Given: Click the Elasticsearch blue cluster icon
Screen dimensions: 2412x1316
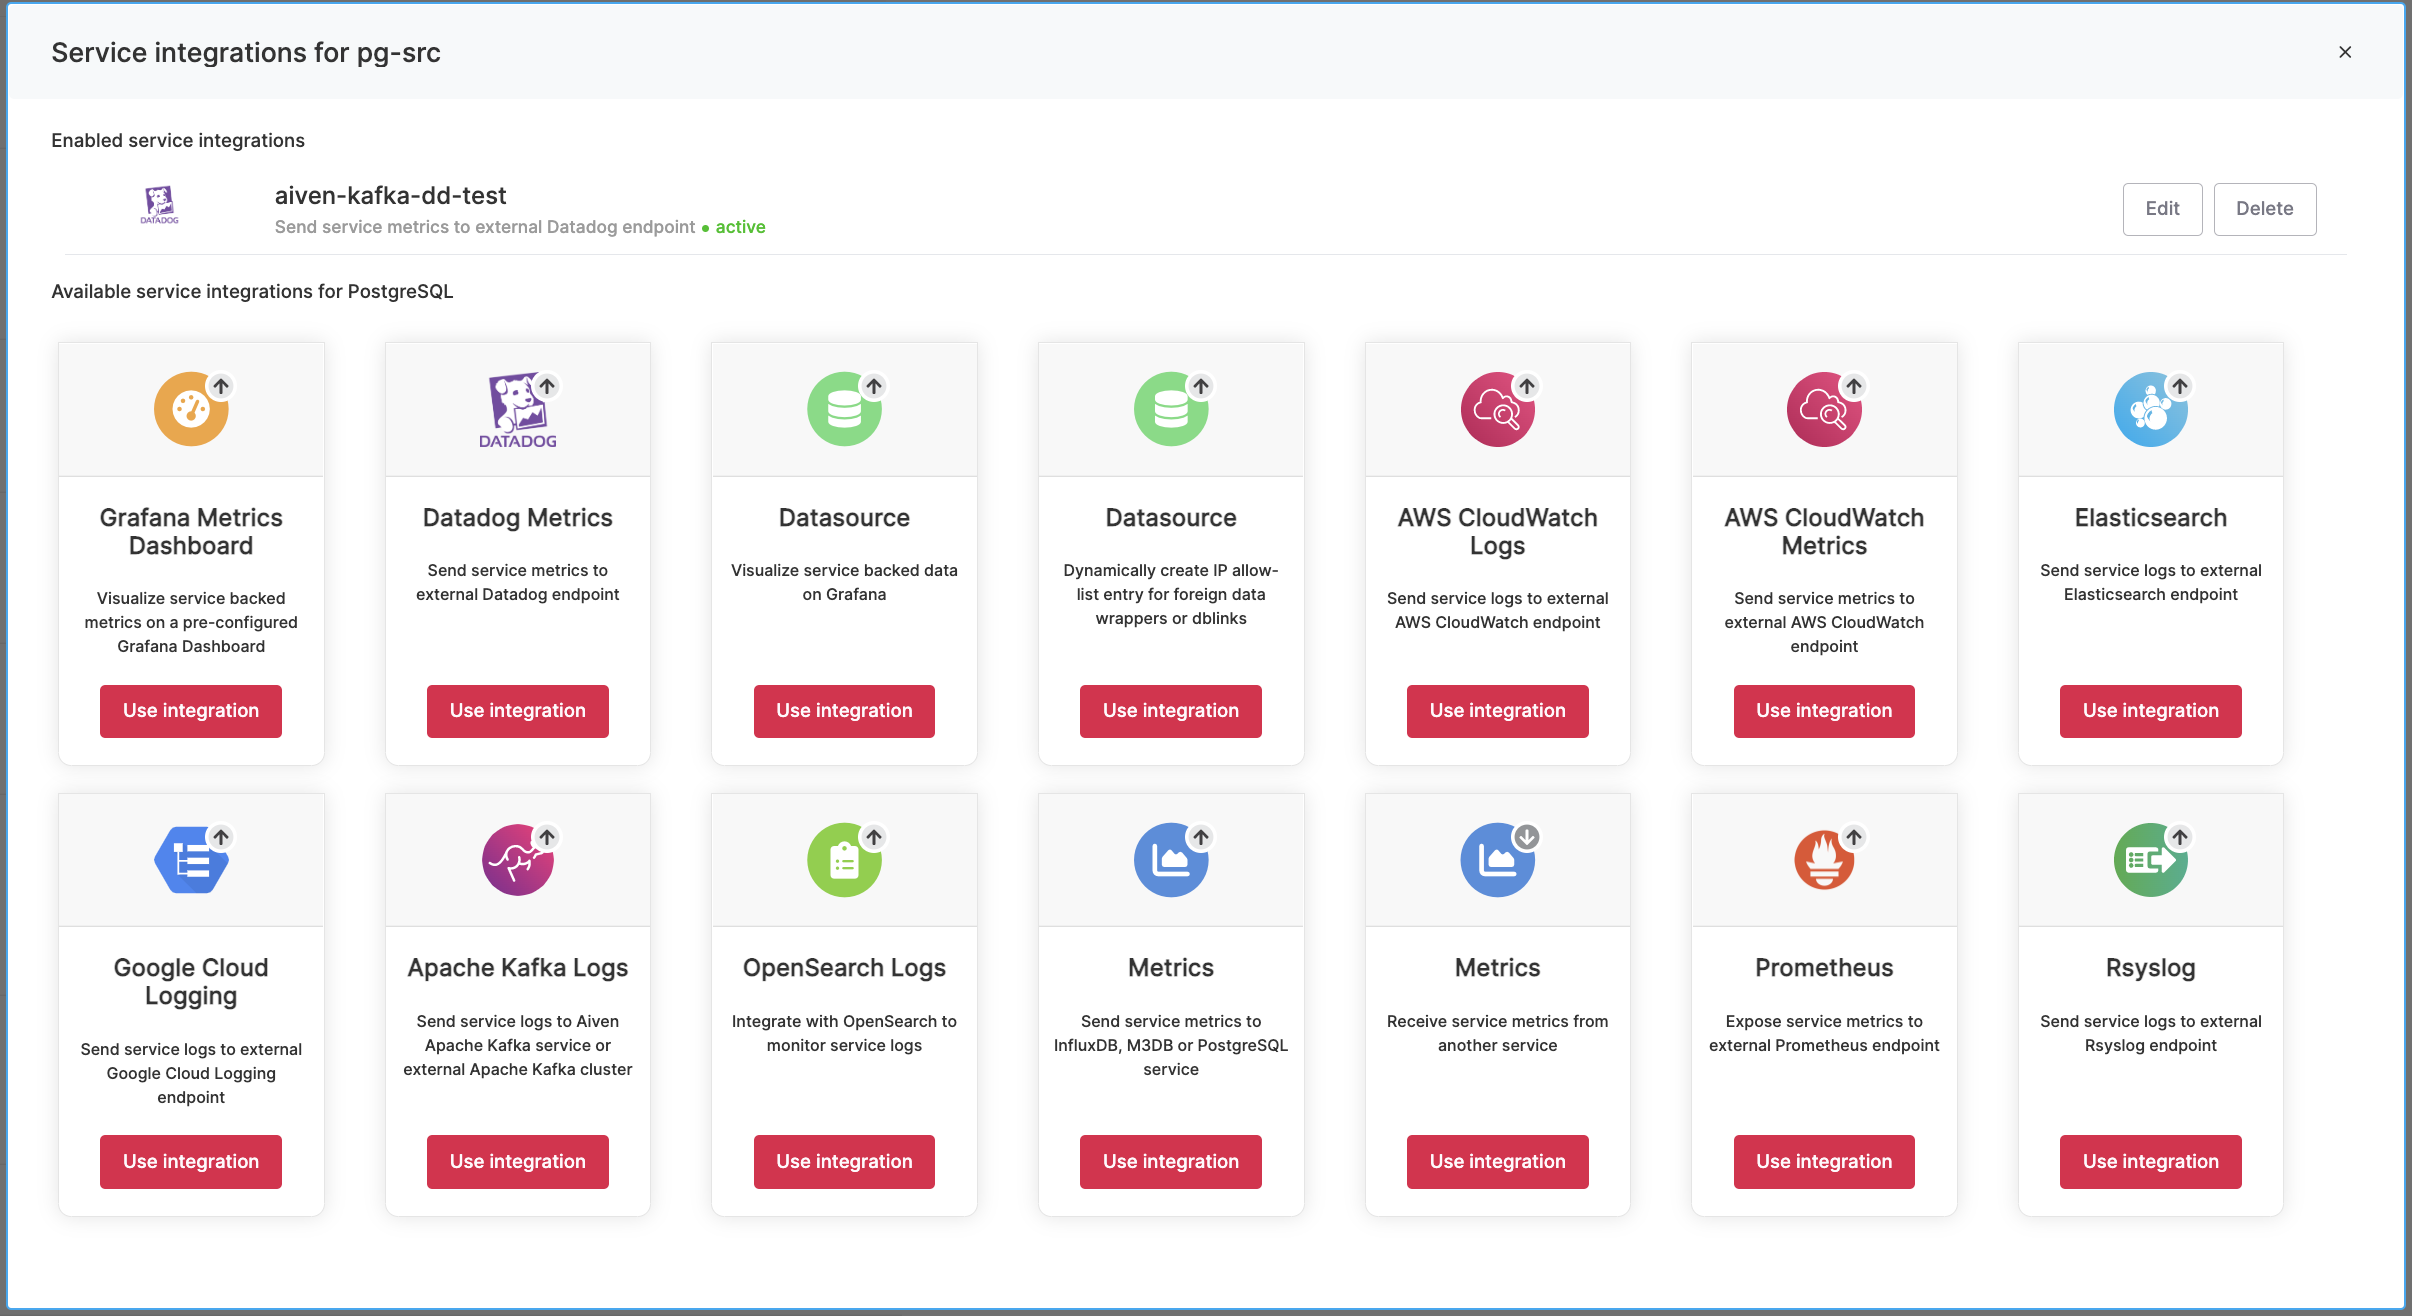Looking at the screenshot, I should [x=2151, y=409].
